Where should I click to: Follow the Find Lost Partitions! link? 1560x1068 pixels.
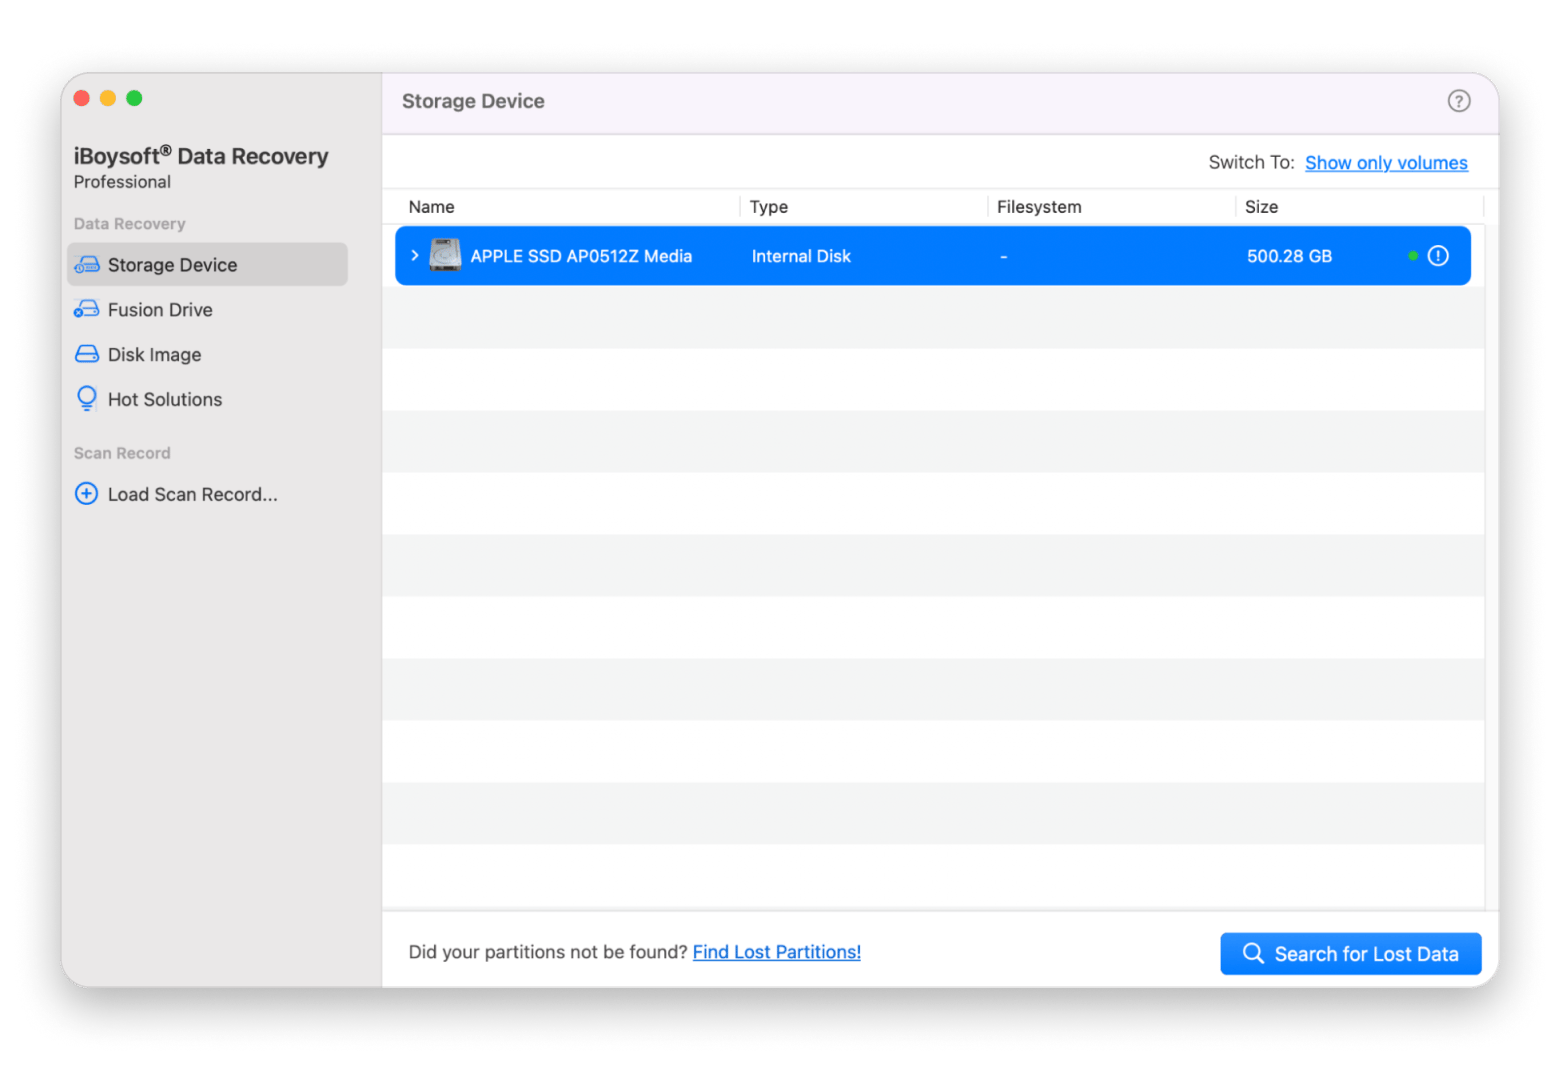776,952
